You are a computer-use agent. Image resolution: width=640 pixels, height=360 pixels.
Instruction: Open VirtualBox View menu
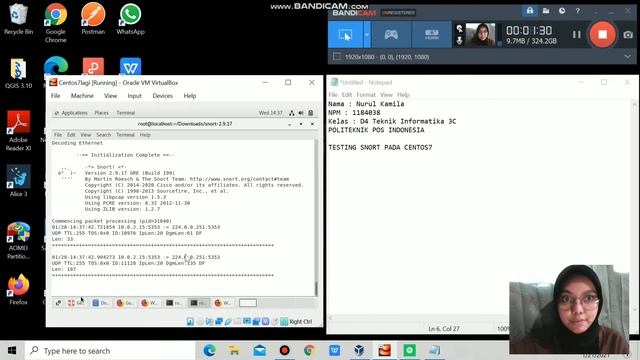110,96
